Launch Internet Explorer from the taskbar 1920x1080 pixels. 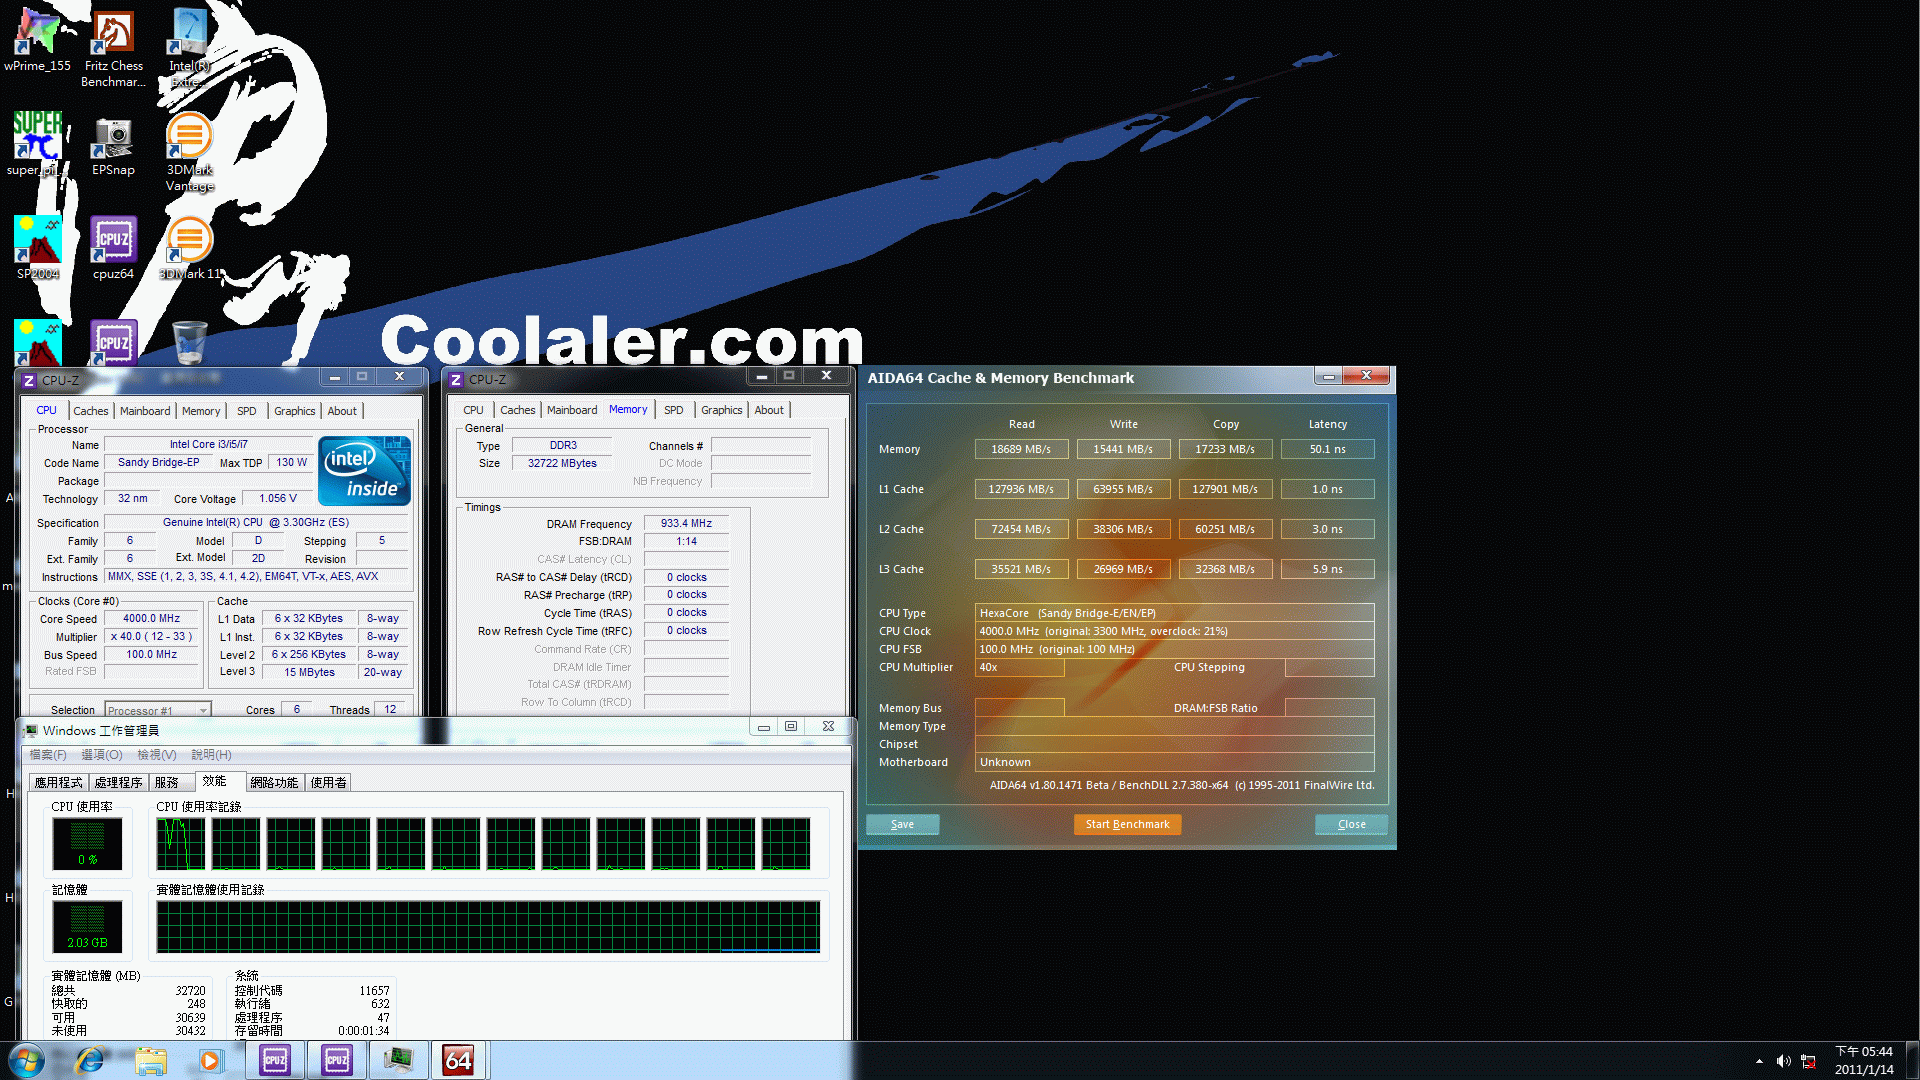pyautogui.click(x=90, y=1060)
